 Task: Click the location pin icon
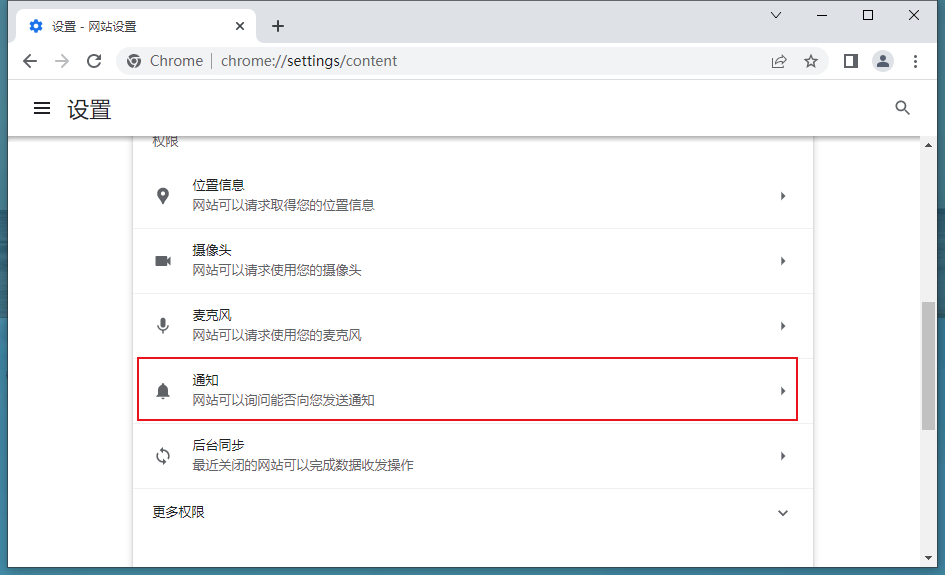click(163, 196)
